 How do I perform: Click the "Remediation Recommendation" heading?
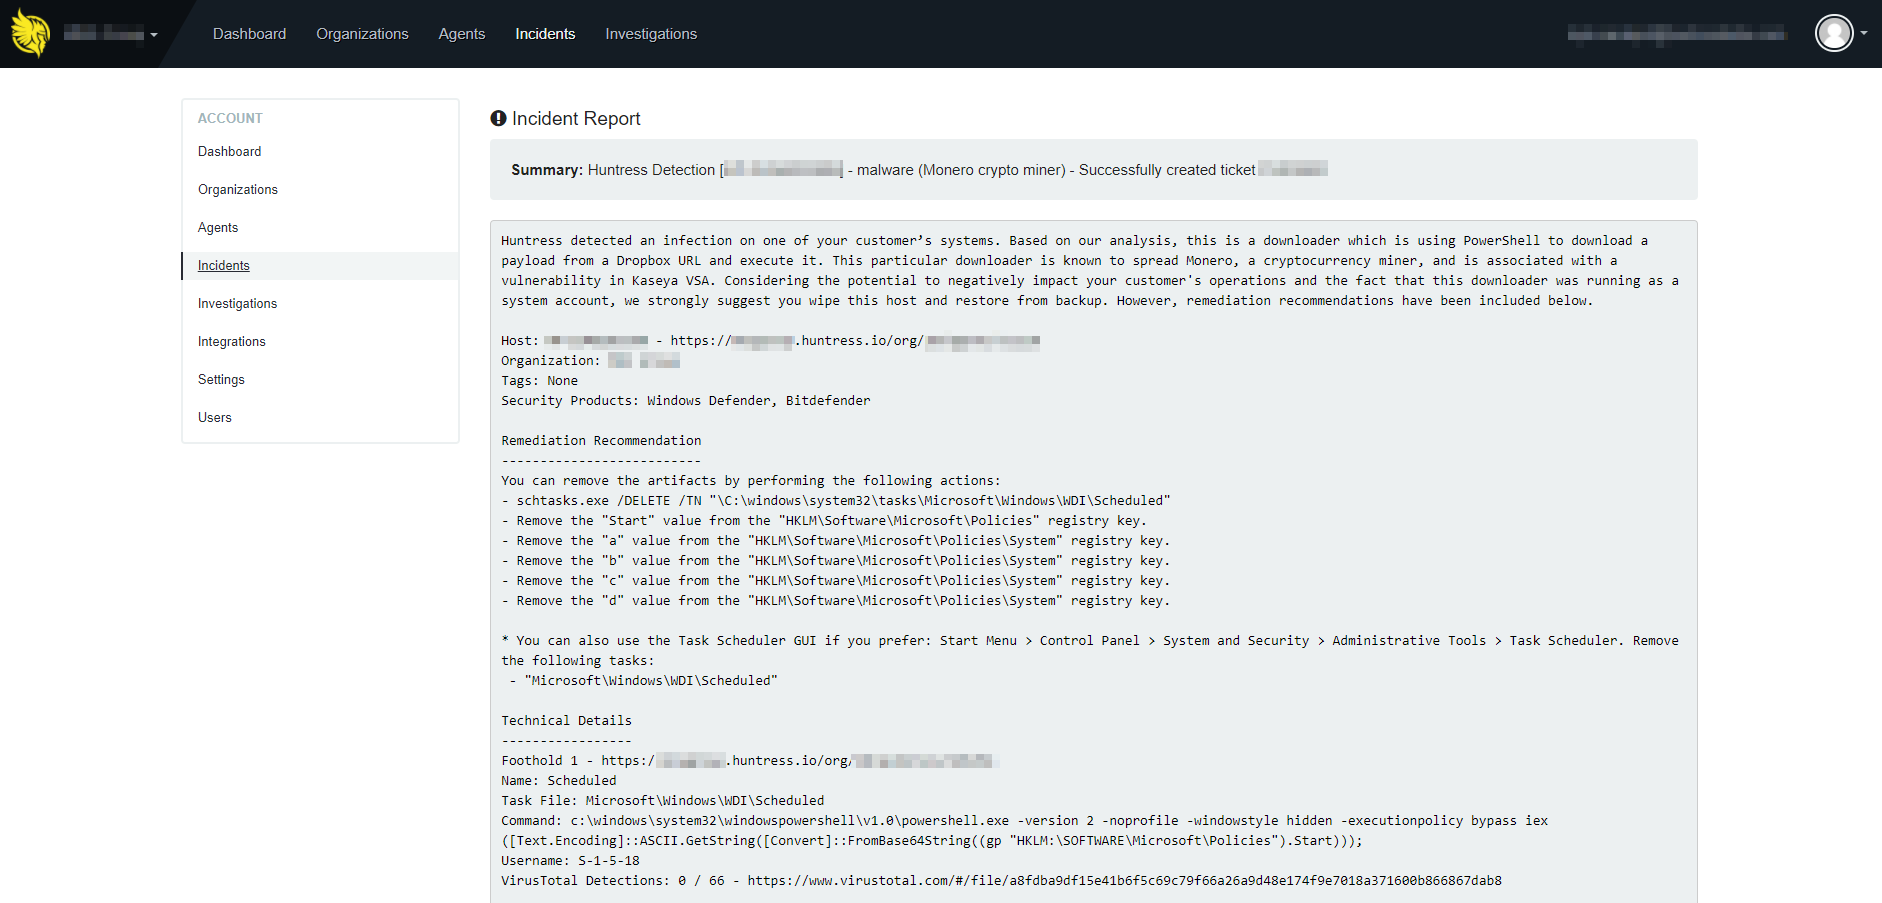[x=601, y=441]
